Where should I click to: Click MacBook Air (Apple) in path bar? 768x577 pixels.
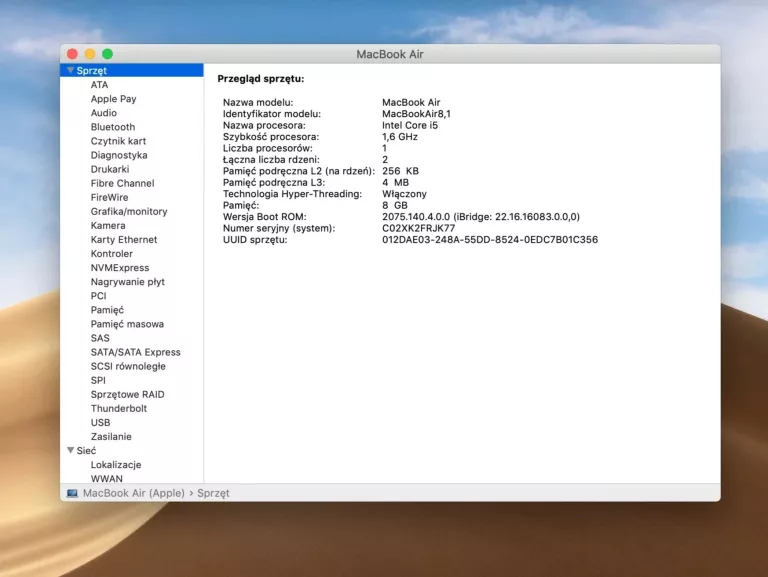coord(134,493)
